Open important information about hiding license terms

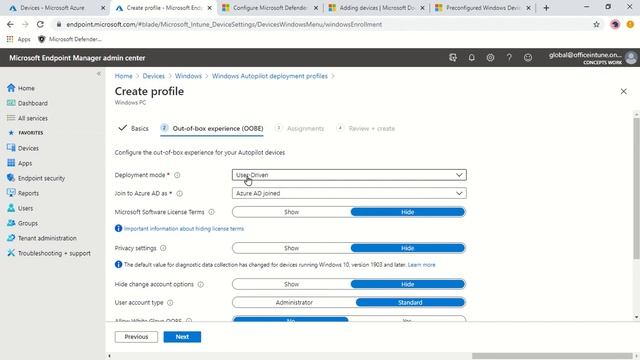click(184, 229)
